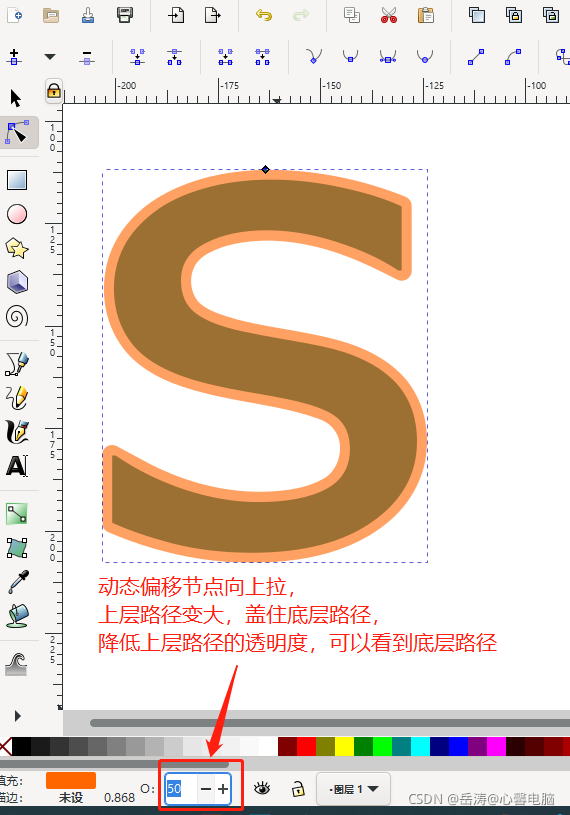Select the Rectangle tool

coord(17,180)
